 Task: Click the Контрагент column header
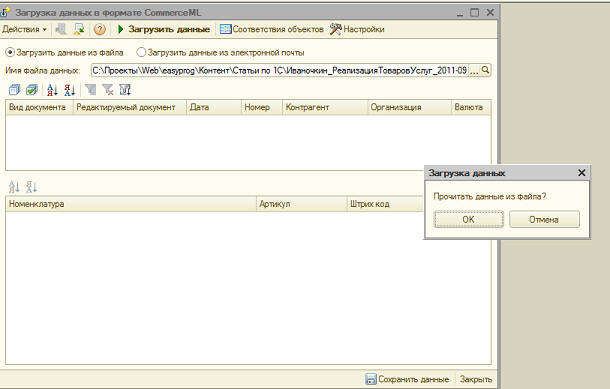(x=325, y=107)
